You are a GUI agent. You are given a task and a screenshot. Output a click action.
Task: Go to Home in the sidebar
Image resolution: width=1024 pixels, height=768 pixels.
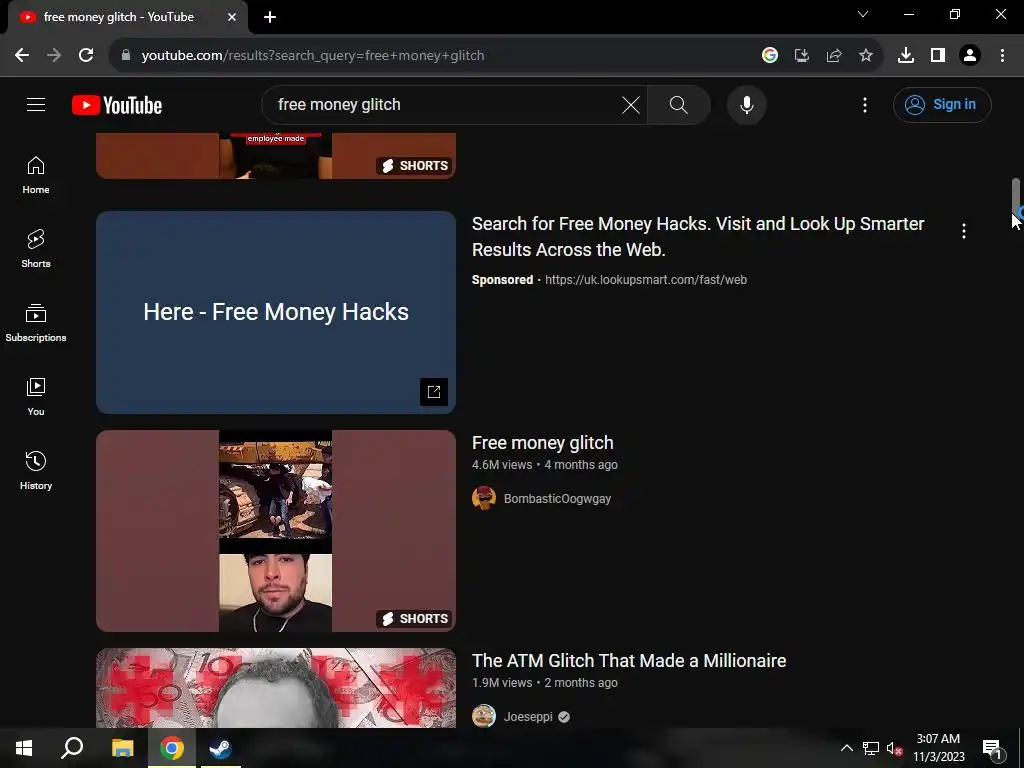coord(36,175)
